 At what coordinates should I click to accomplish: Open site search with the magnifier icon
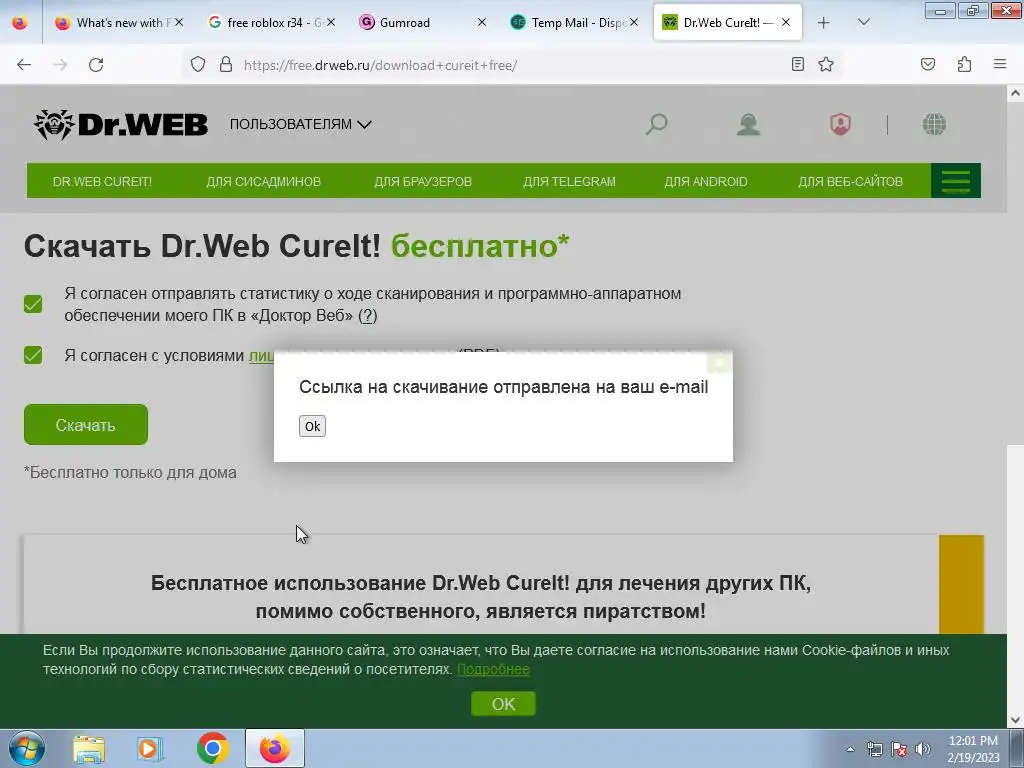[656, 124]
